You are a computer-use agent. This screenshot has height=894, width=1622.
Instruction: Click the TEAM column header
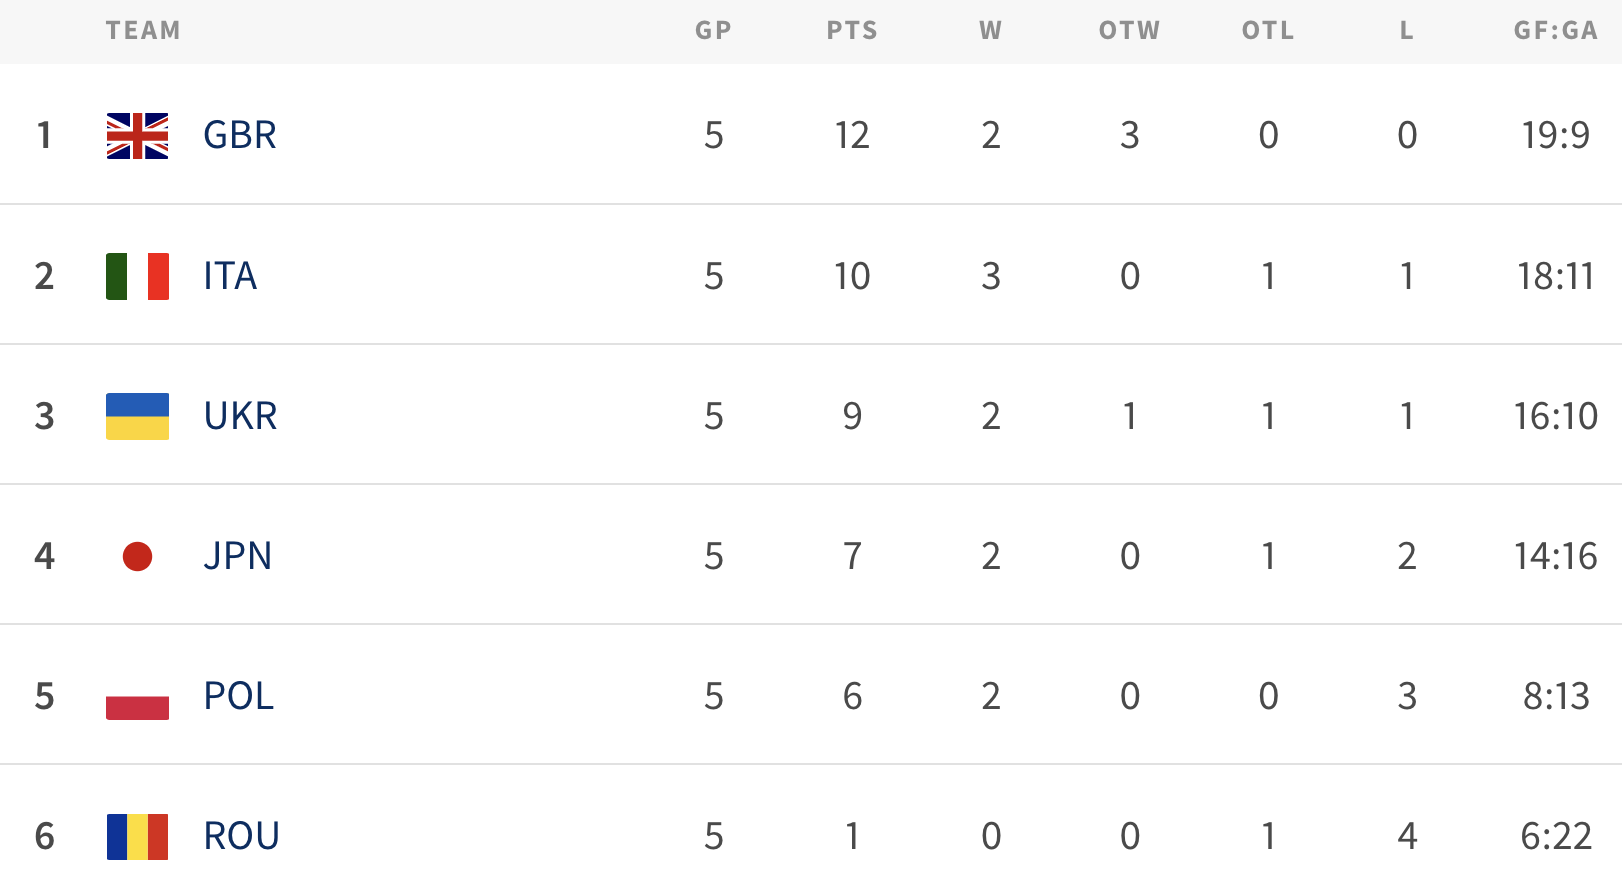(x=143, y=31)
